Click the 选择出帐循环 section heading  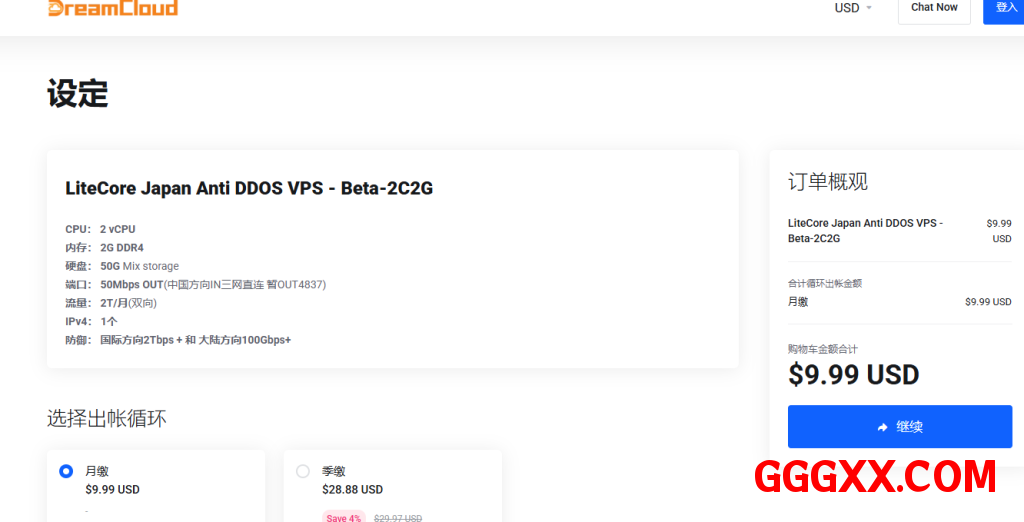106,419
